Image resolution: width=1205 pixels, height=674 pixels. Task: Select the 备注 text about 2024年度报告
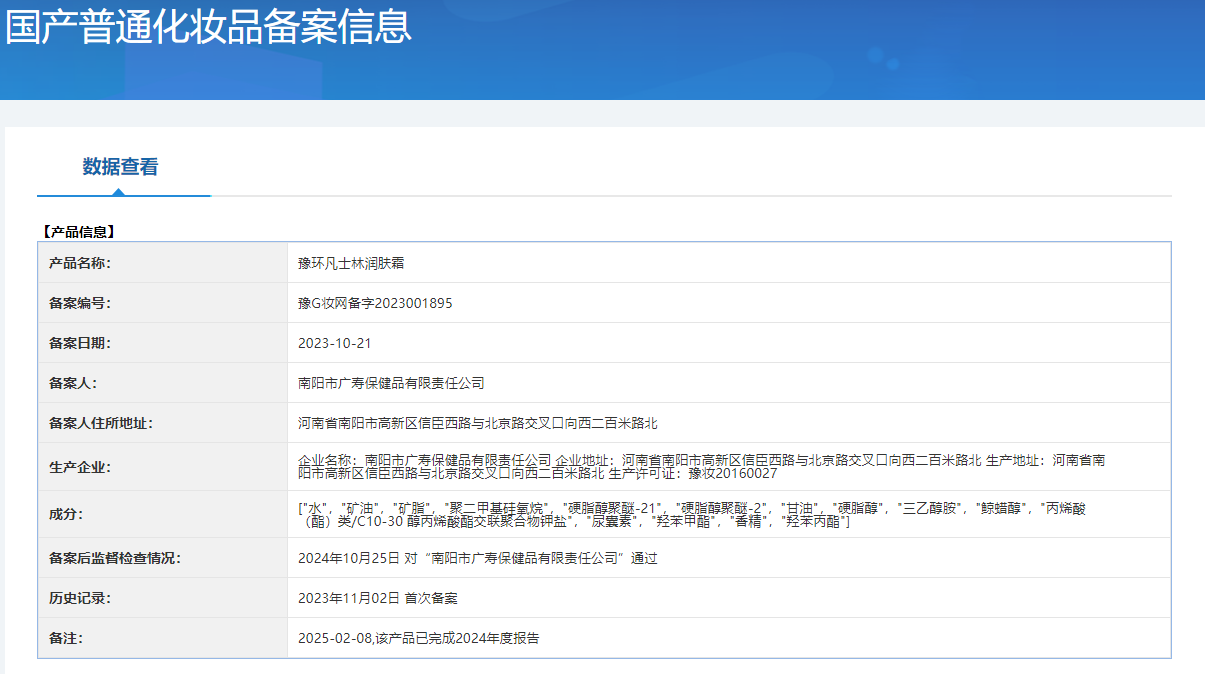point(418,638)
